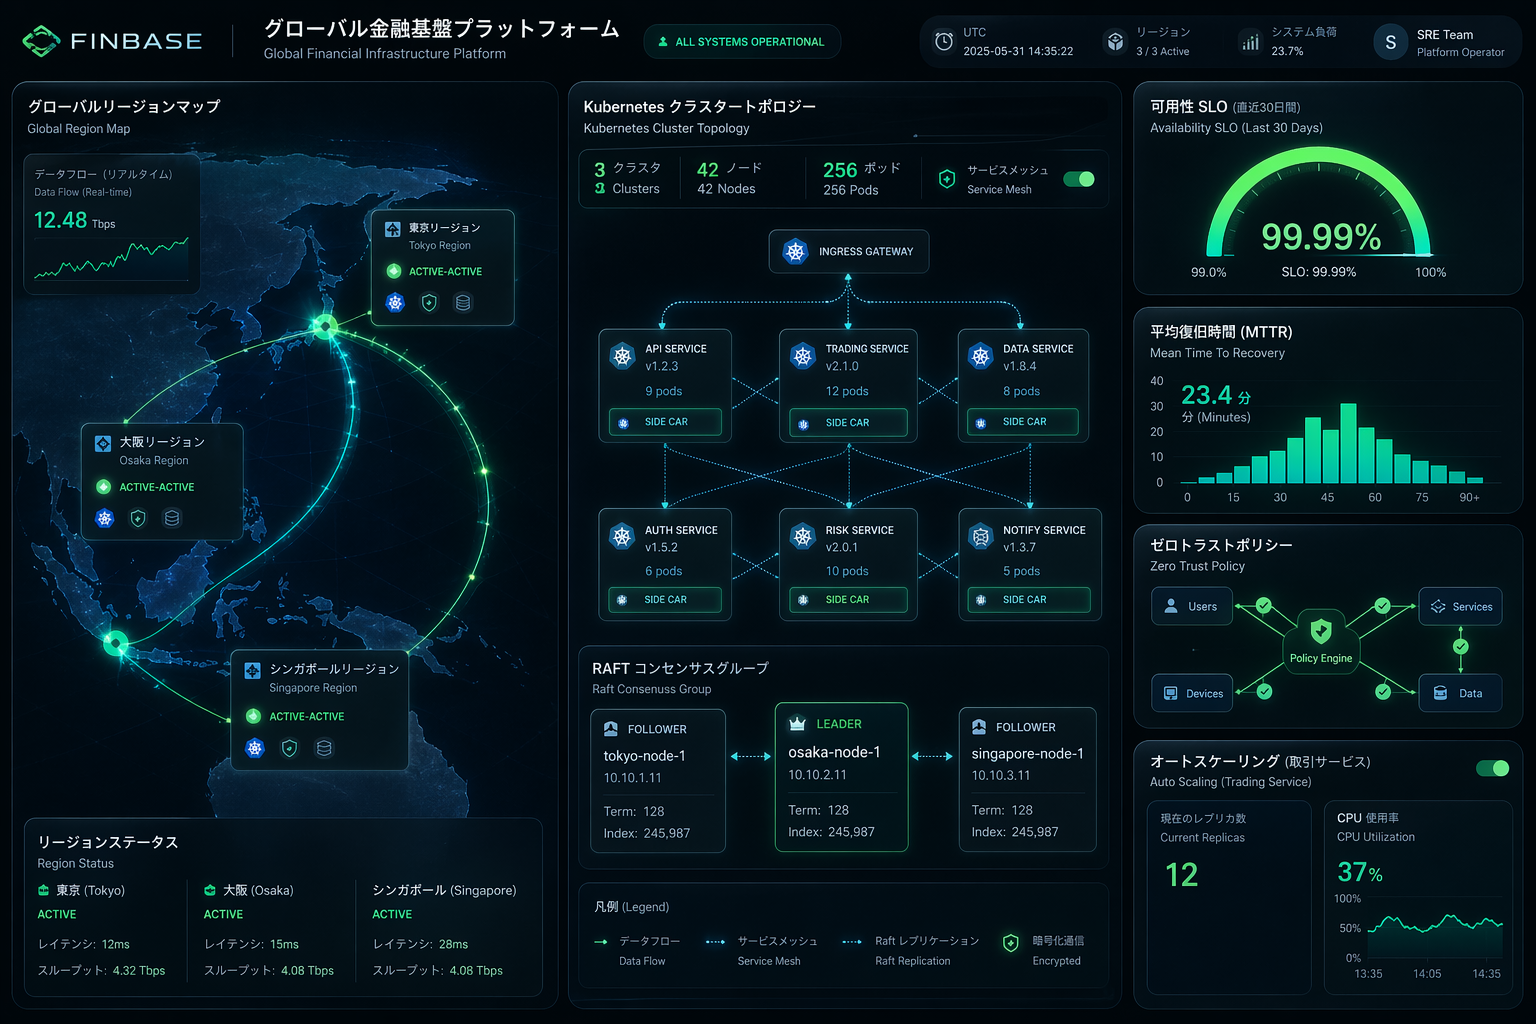Click the Devices icon in Zero Trust Policy
Viewport: 1536px width, 1024px height.
point(1170,693)
